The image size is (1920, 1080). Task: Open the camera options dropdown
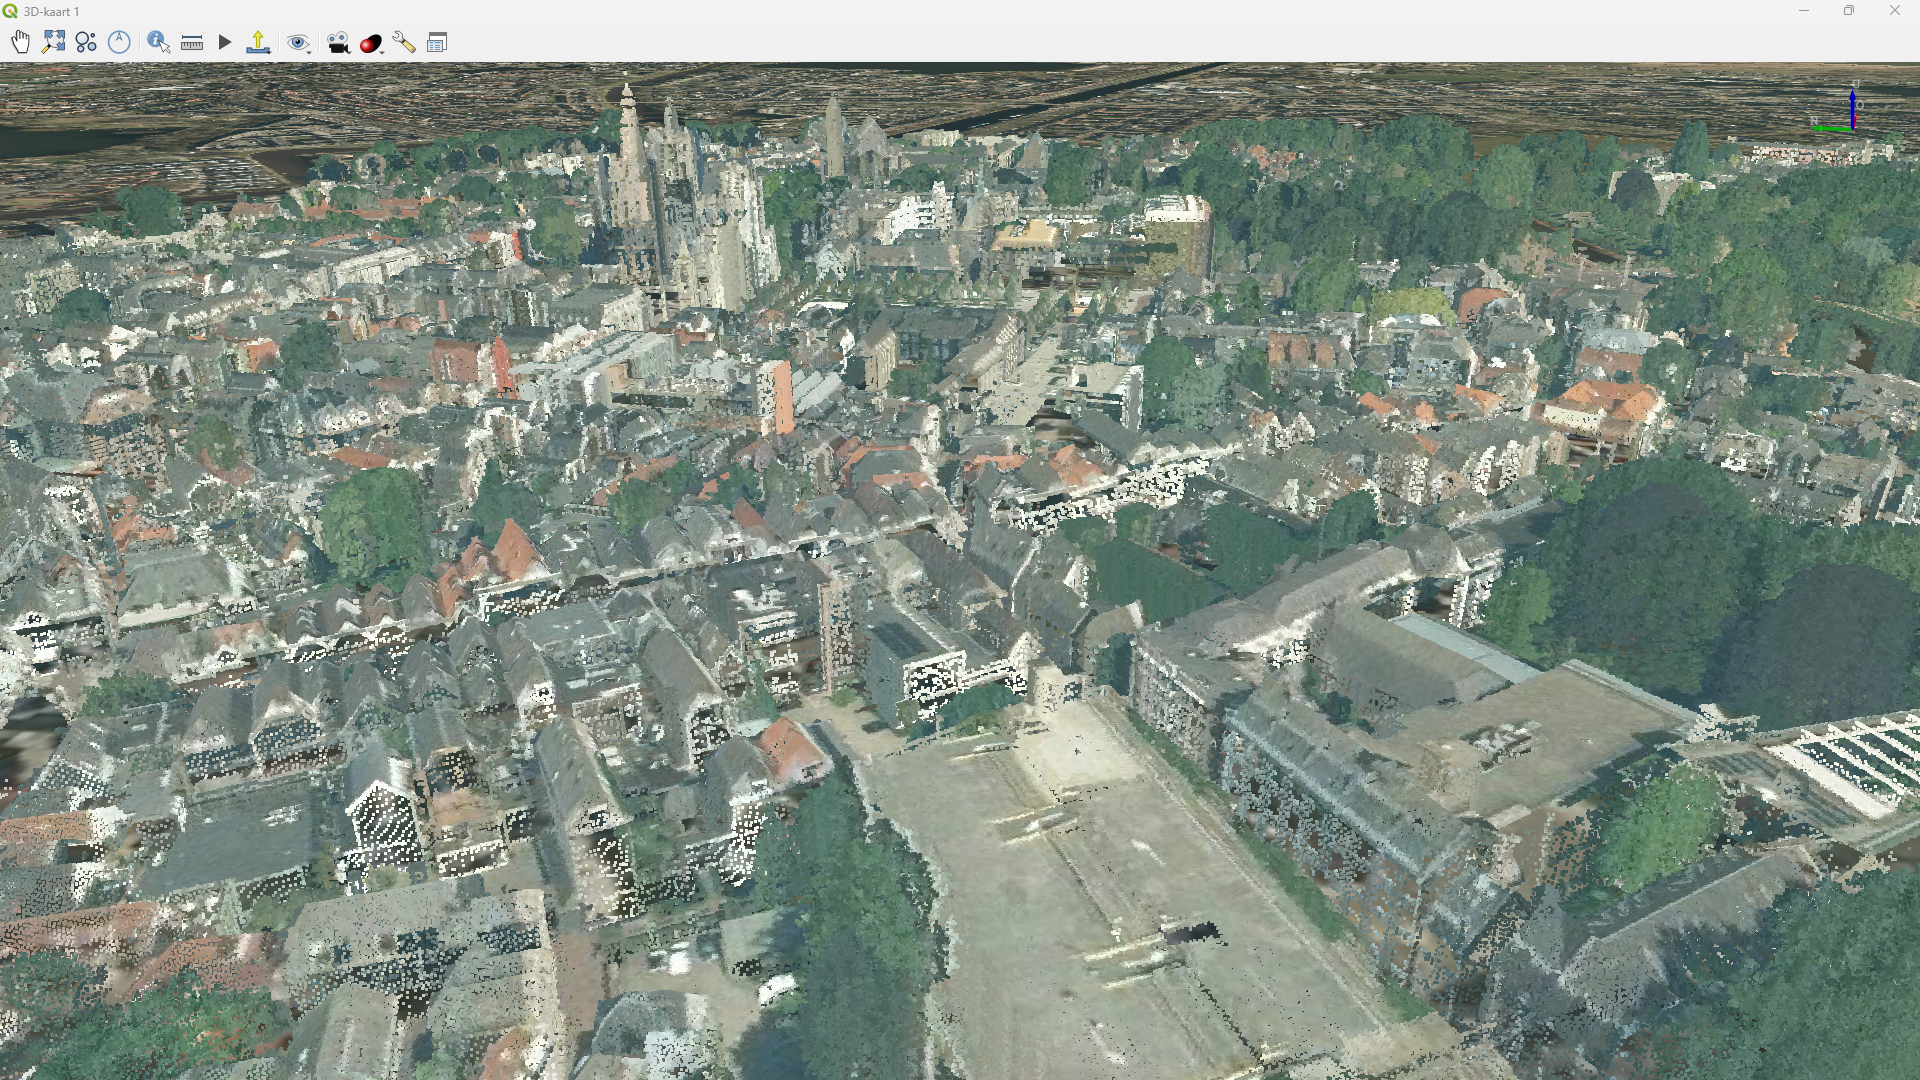338,43
